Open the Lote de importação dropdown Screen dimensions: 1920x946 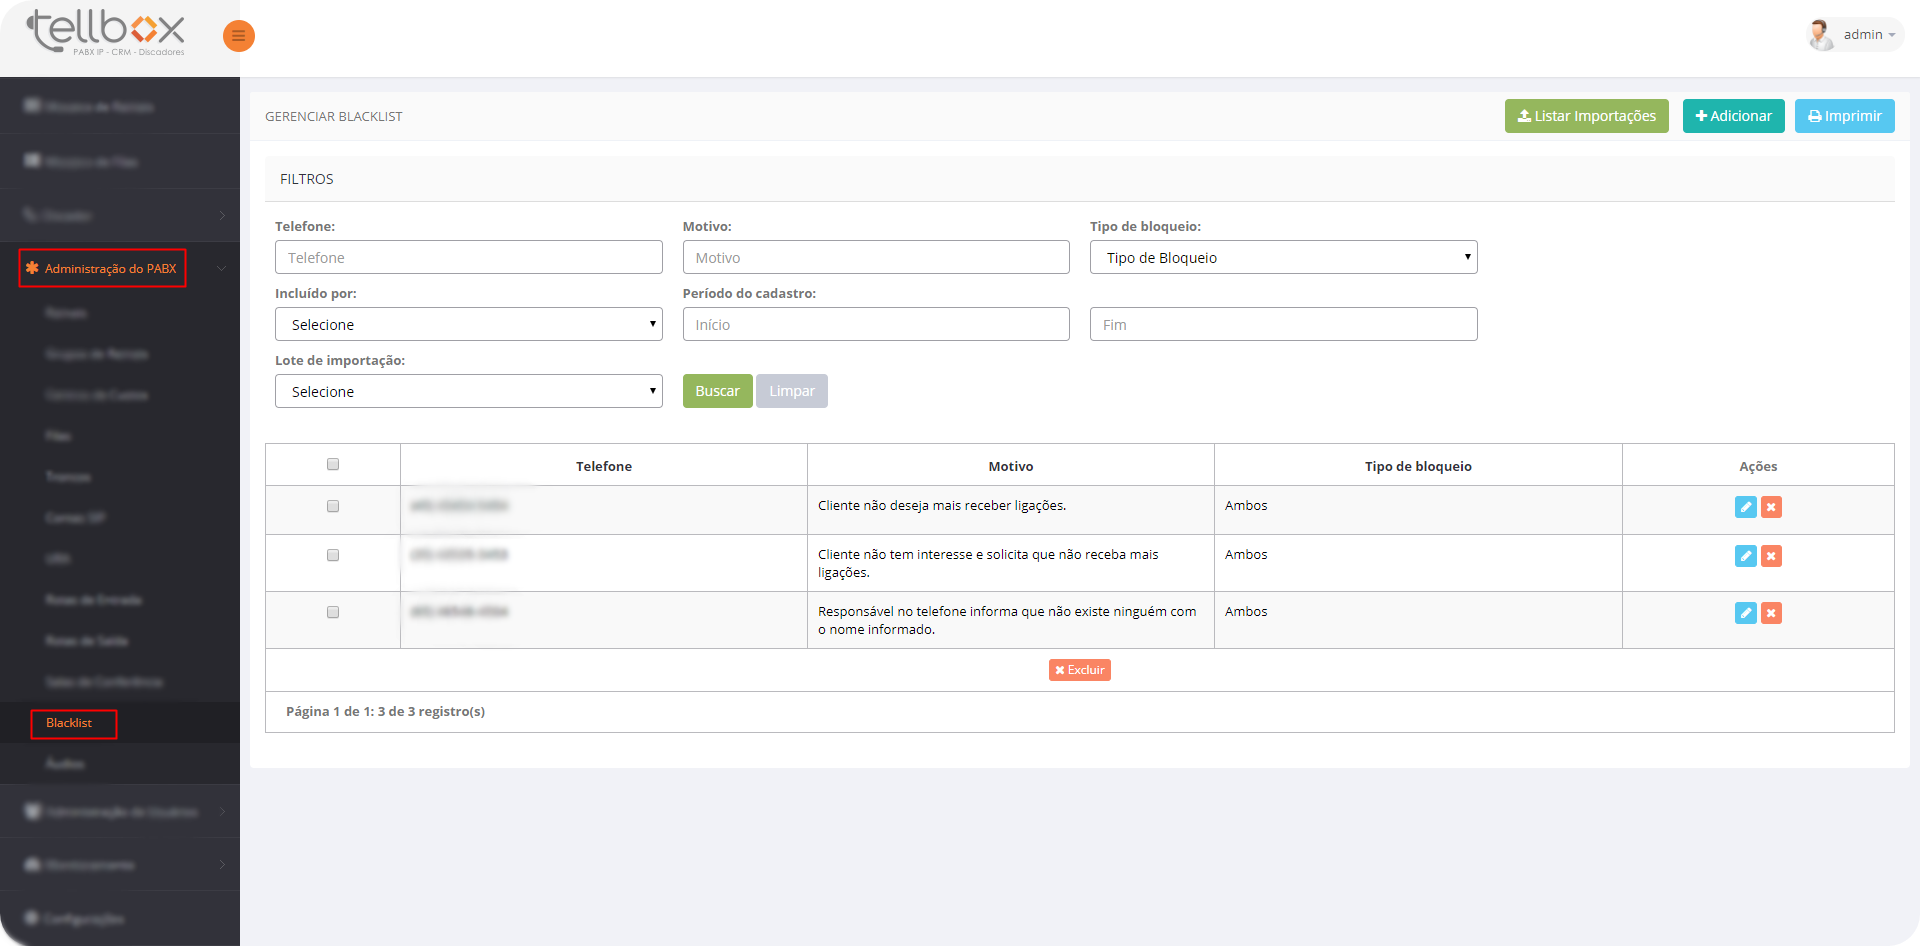[468, 391]
